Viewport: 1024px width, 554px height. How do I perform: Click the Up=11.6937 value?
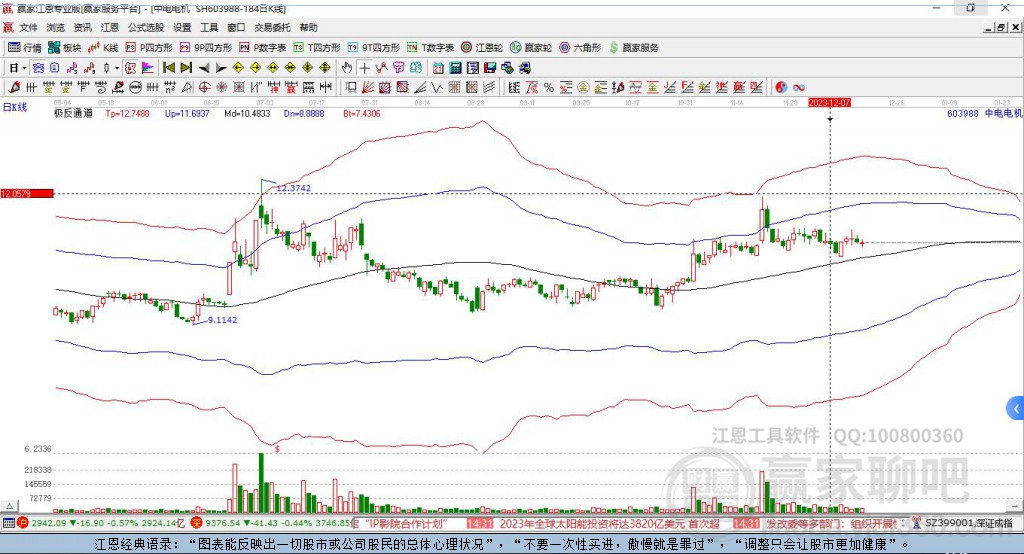pyautogui.click(x=187, y=114)
